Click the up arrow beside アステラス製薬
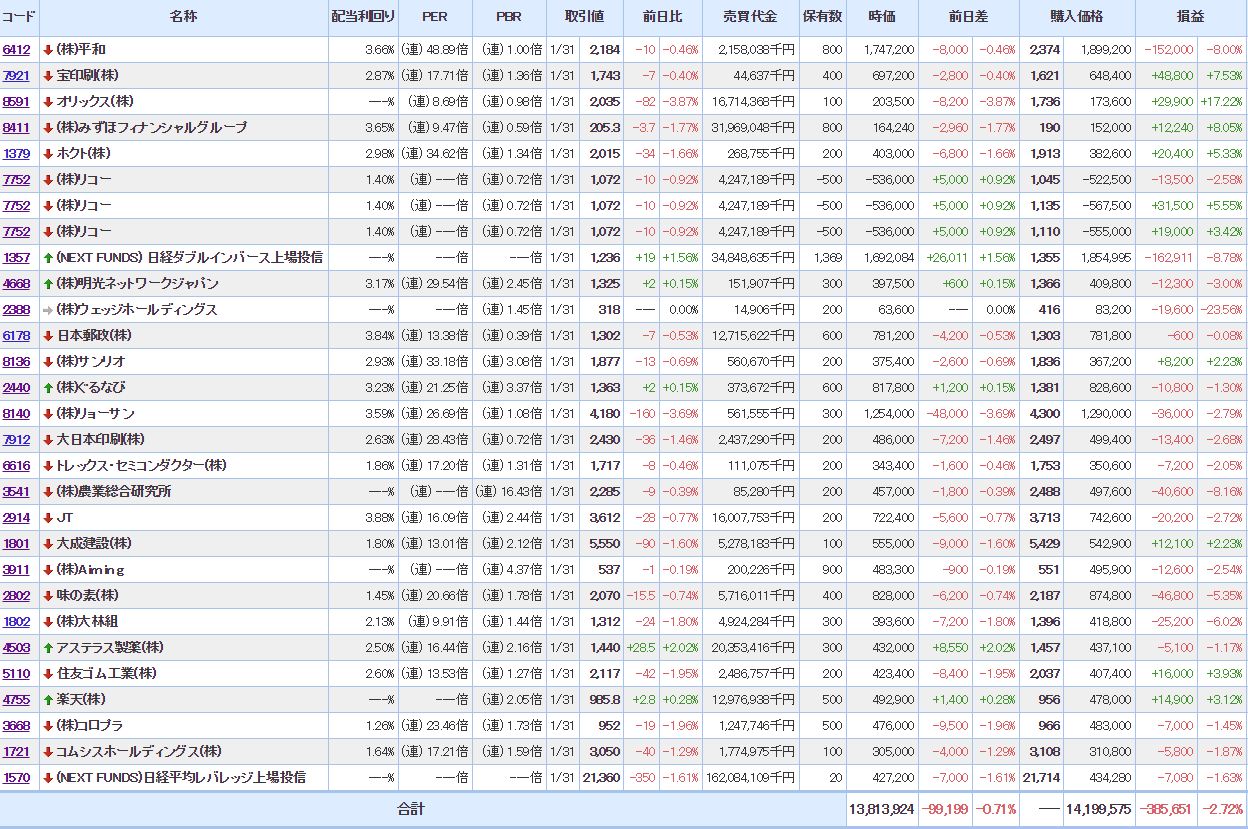Screen dimensions: 1248x829 pyautogui.click(x=48, y=648)
